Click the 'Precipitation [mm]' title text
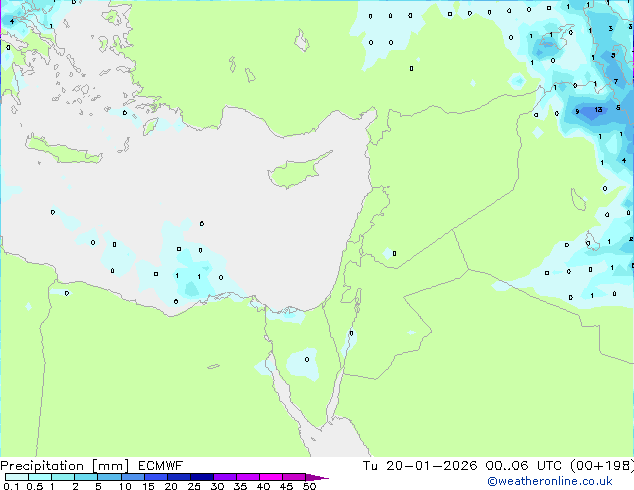The height and width of the screenshot is (490, 634). (x=65, y=466)
